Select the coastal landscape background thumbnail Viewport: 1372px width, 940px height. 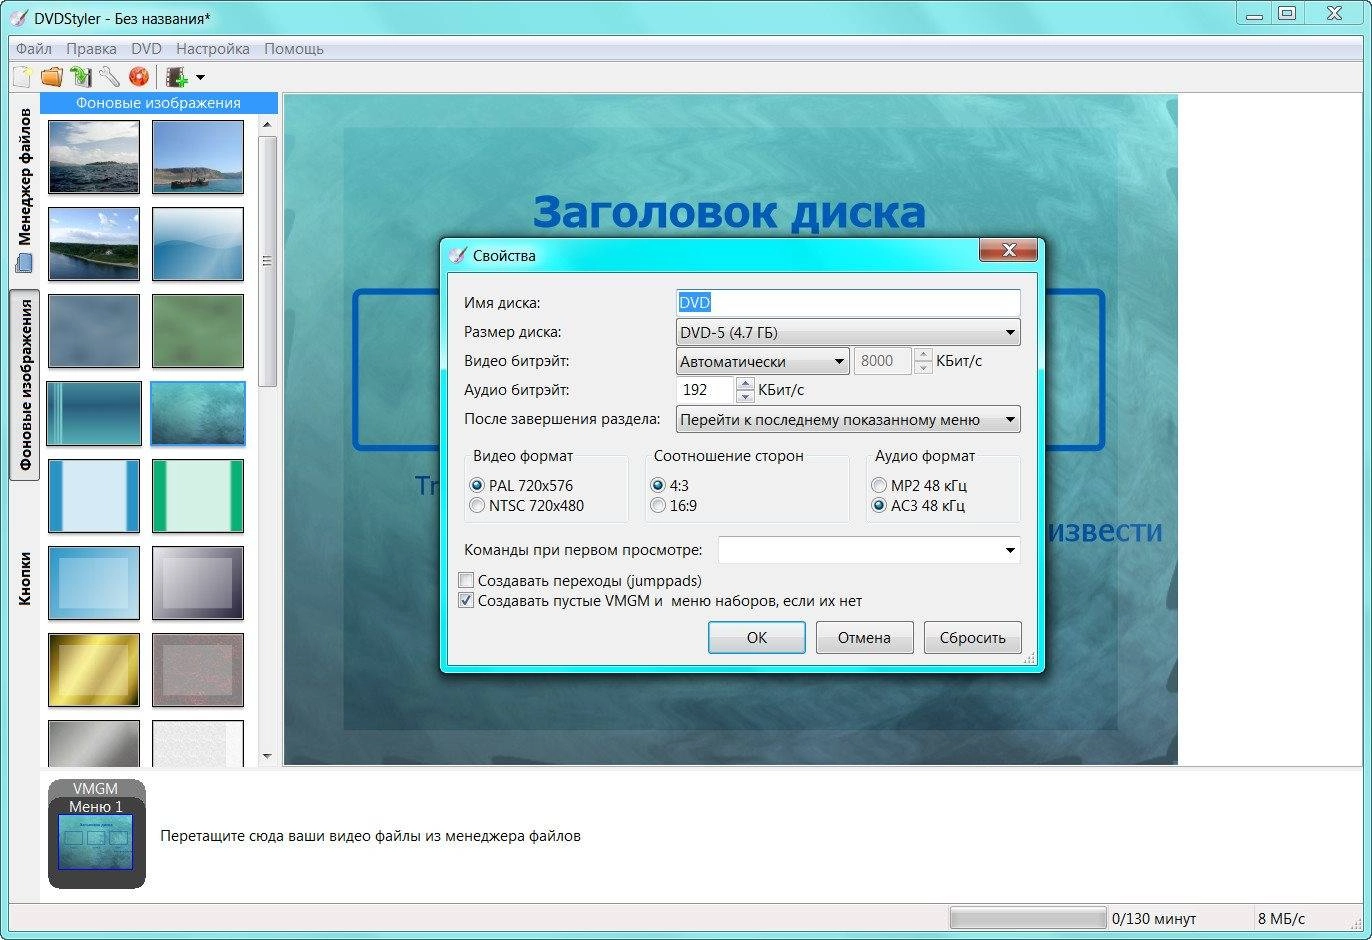coord(94,244)
